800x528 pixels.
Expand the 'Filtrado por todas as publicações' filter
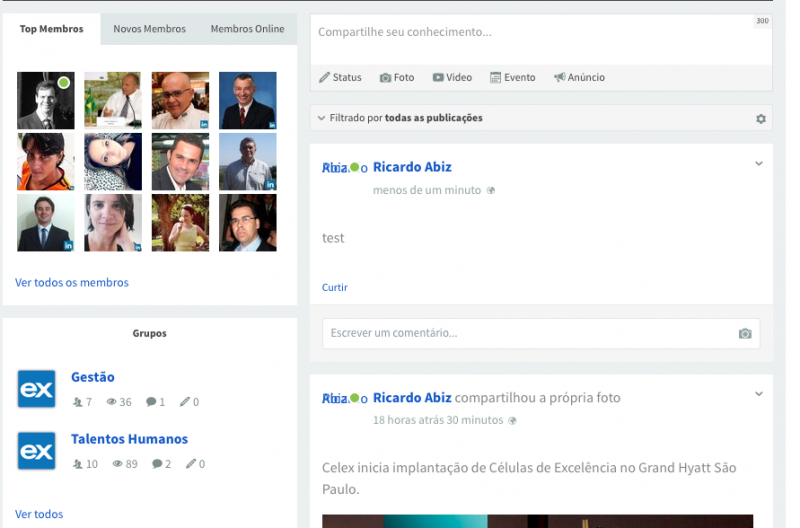point(400,118)
